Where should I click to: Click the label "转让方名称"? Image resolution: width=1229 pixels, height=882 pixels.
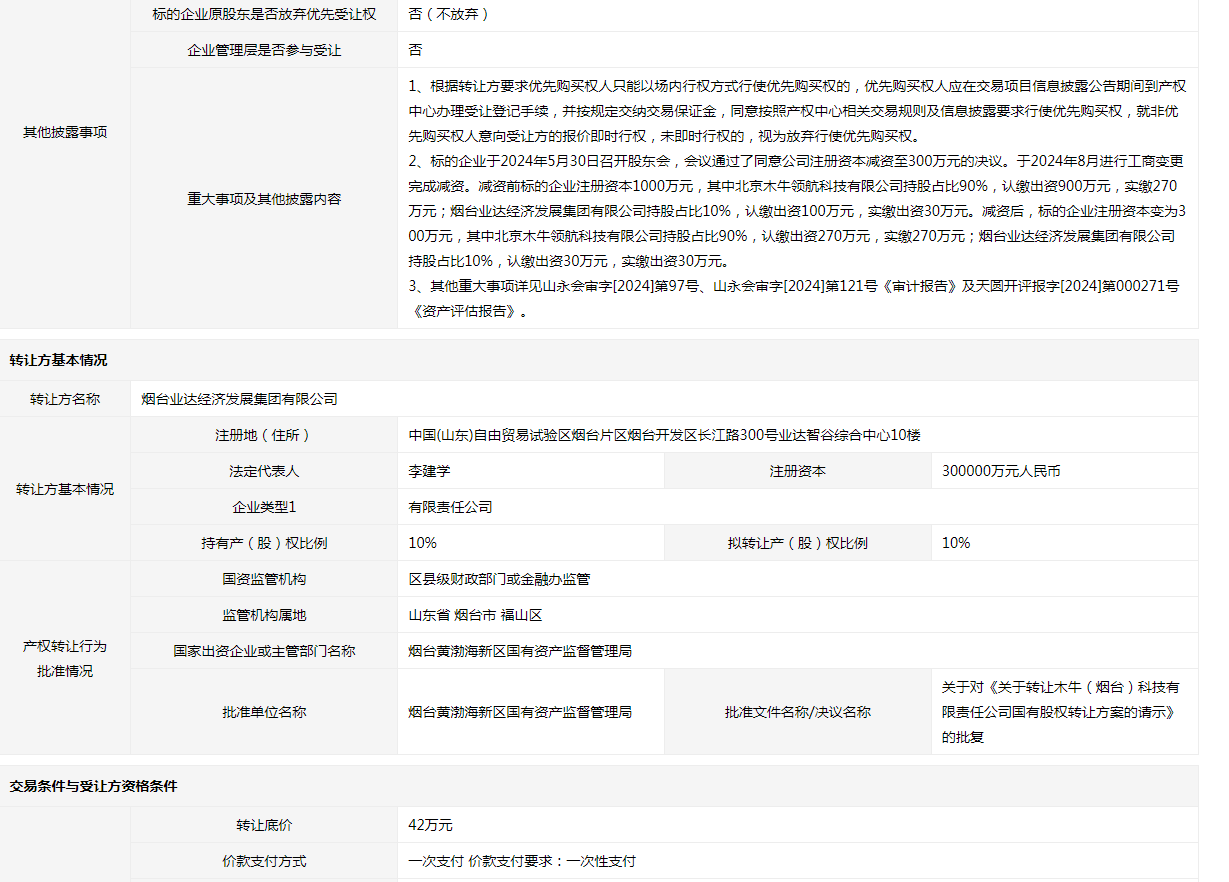coord(65,399)
